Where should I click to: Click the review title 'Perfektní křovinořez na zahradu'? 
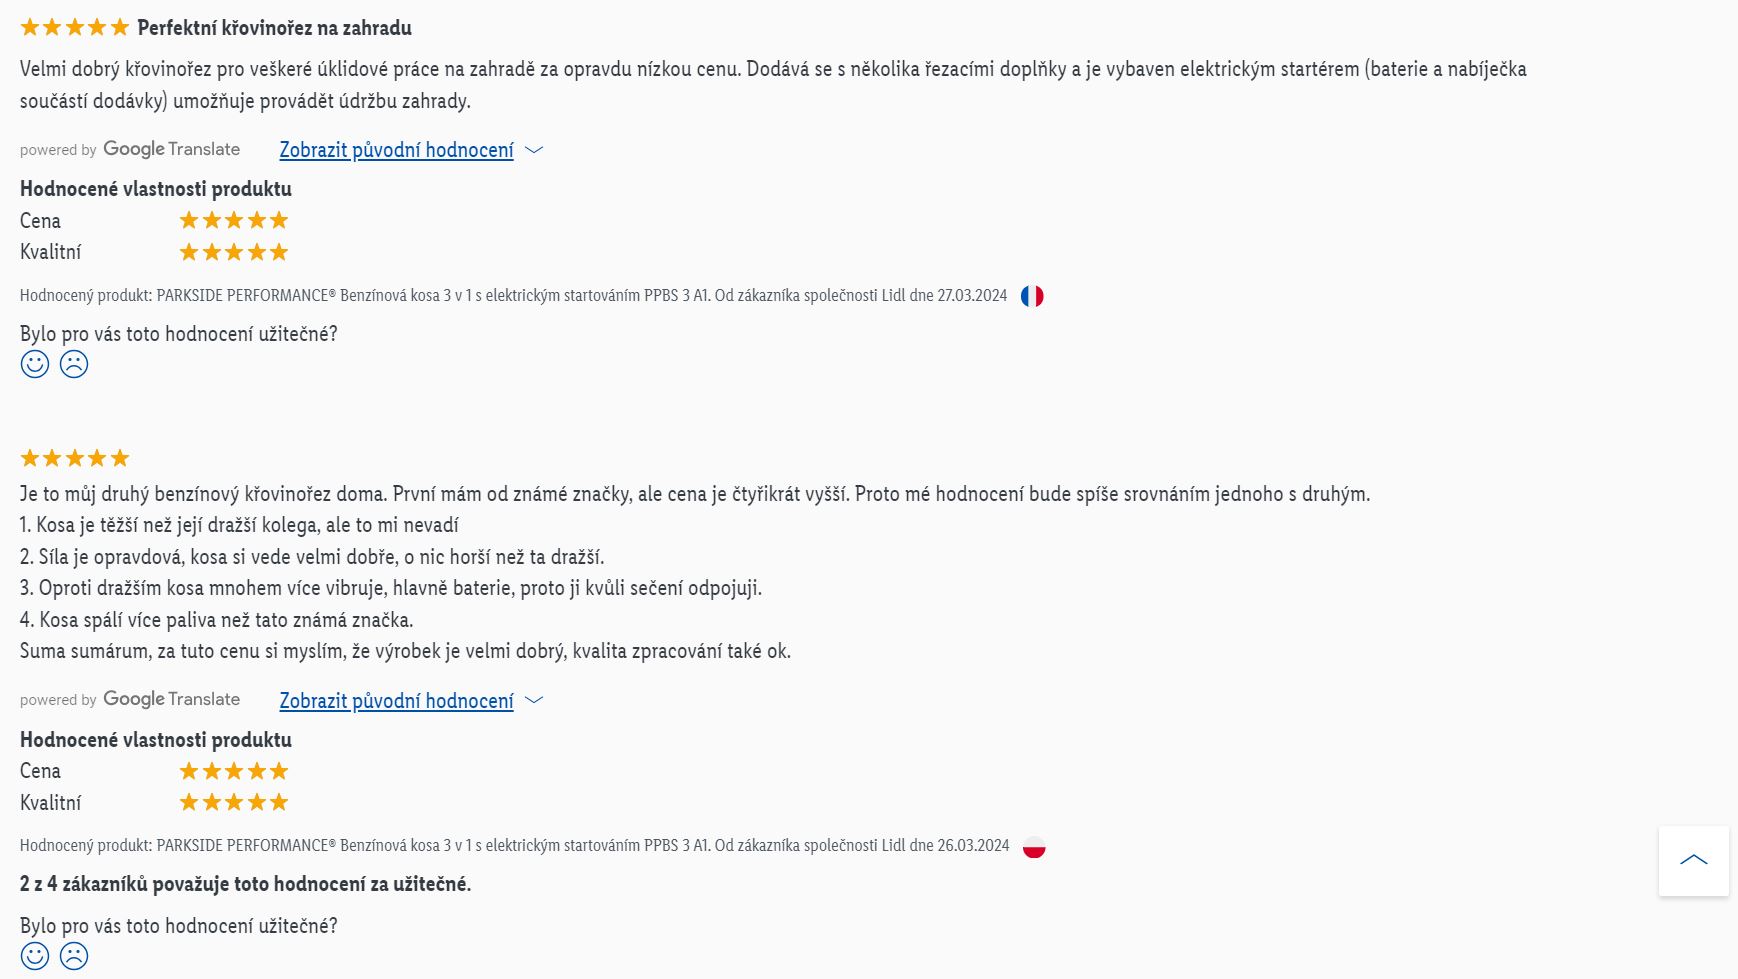[274, 28]
